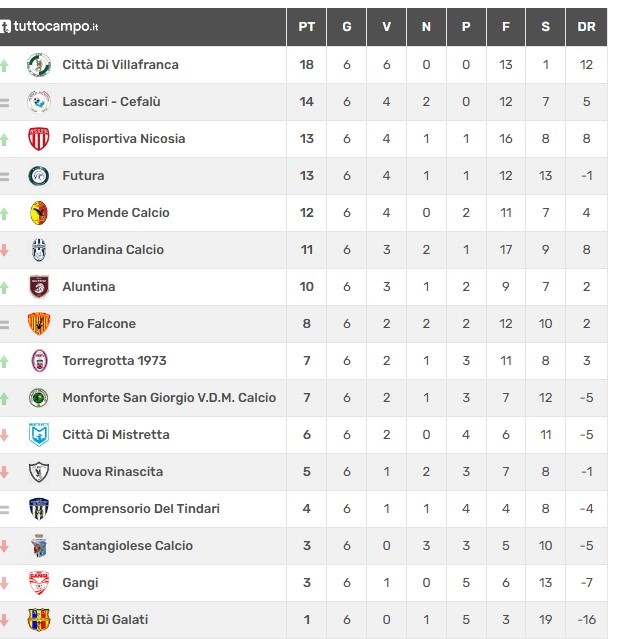Open the tuttocampo.it logo in header
The width and height of the screenshot is (619, 639).
[50, 27]
